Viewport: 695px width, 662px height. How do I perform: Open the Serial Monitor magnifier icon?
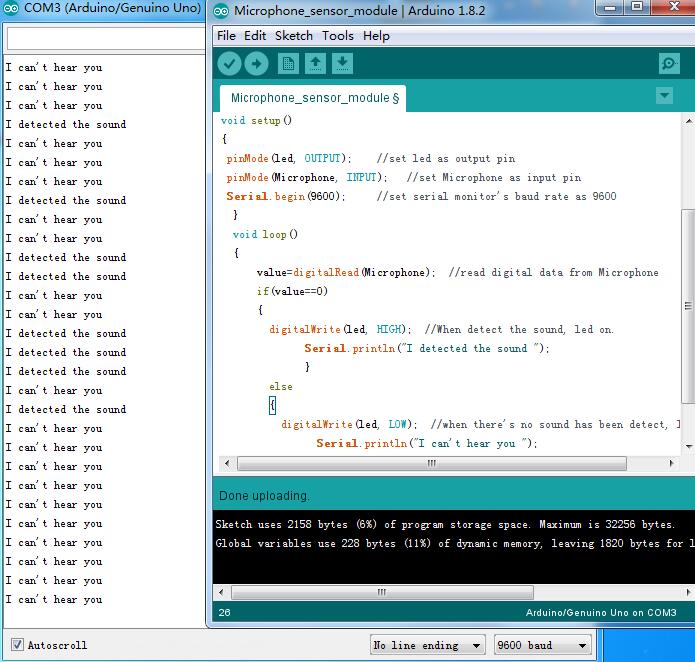(x=669, y=64)
